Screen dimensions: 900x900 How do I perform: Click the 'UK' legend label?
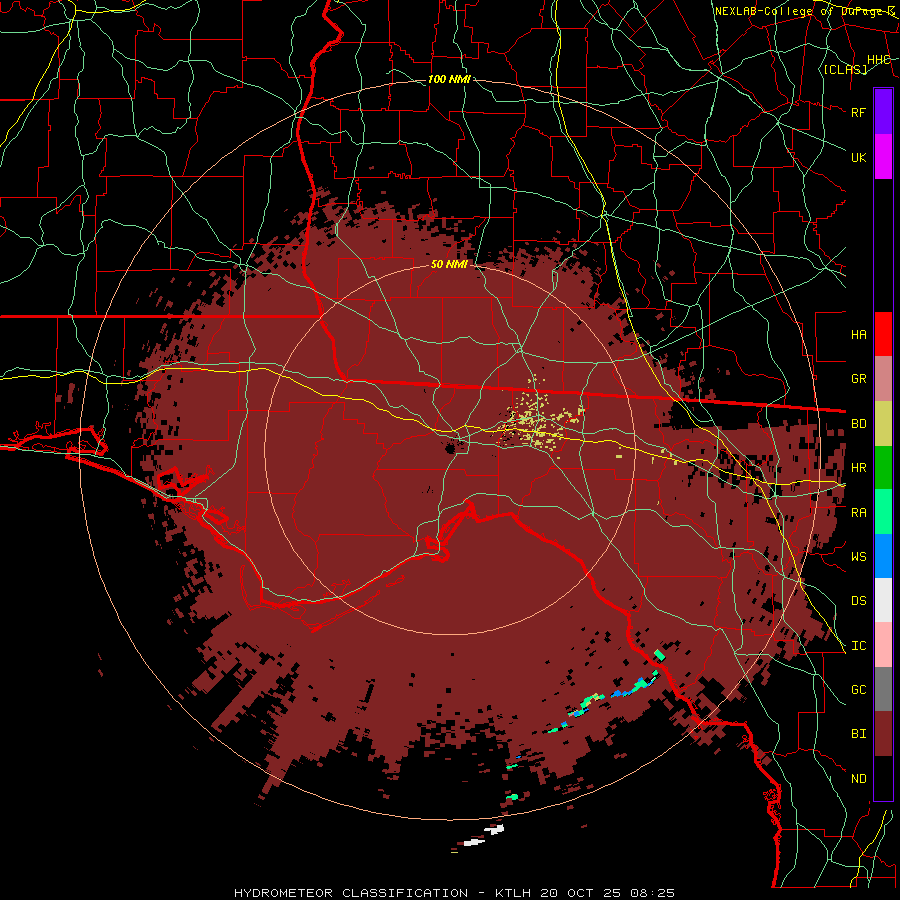click(859, 157)
